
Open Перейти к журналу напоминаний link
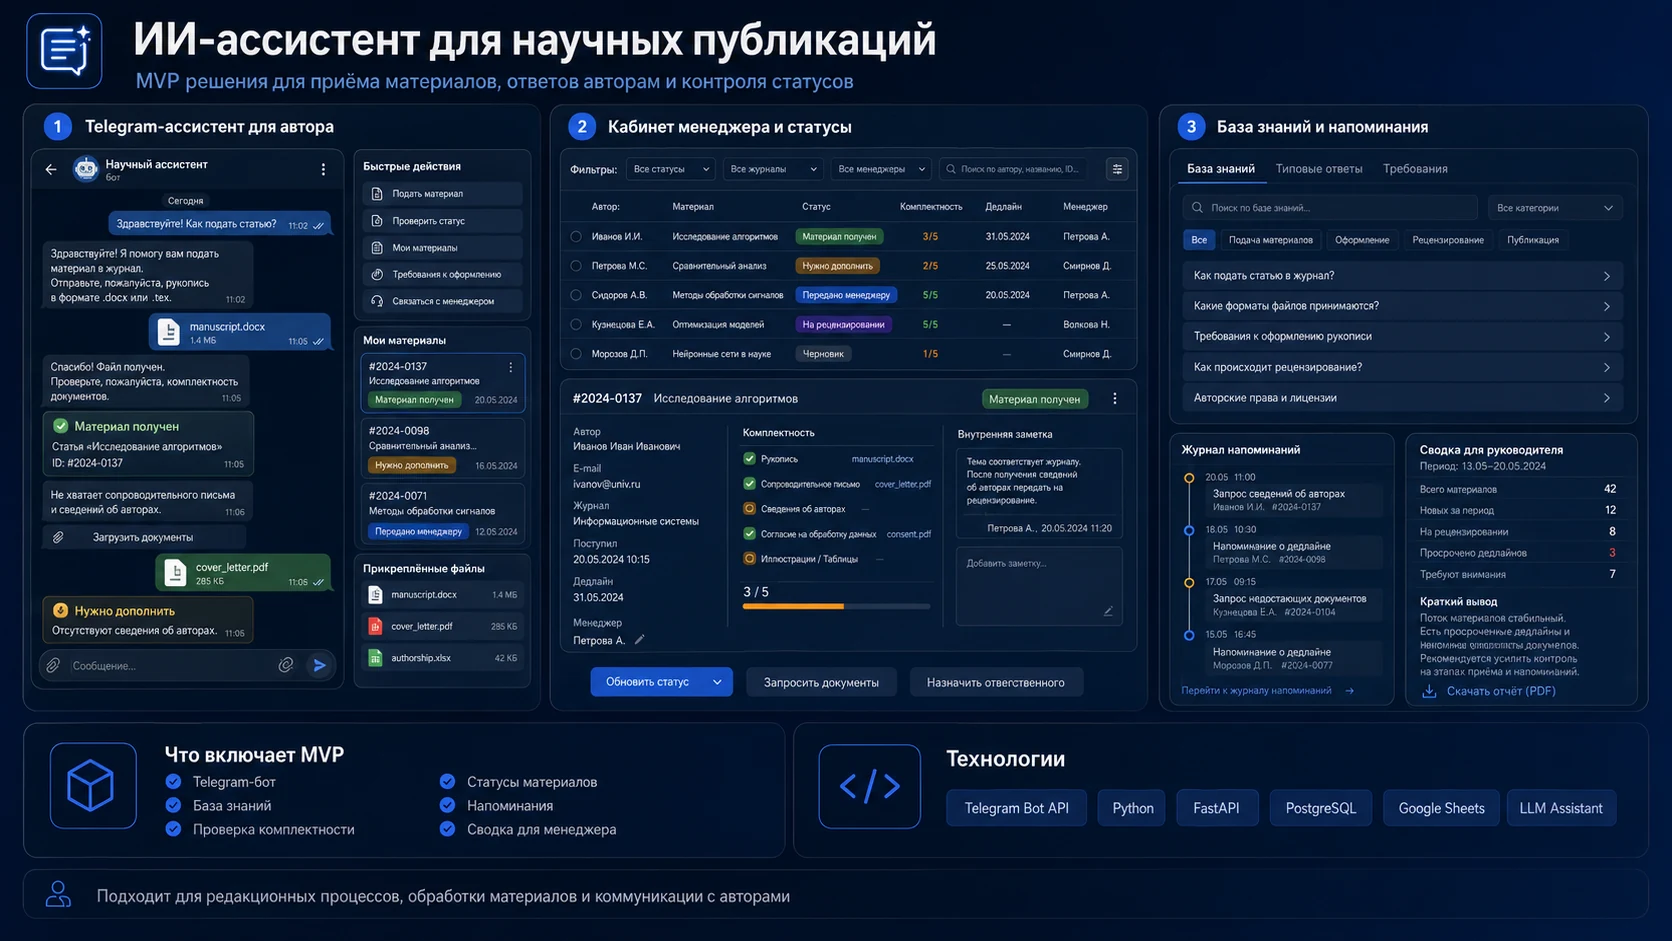click(1266, 691)
